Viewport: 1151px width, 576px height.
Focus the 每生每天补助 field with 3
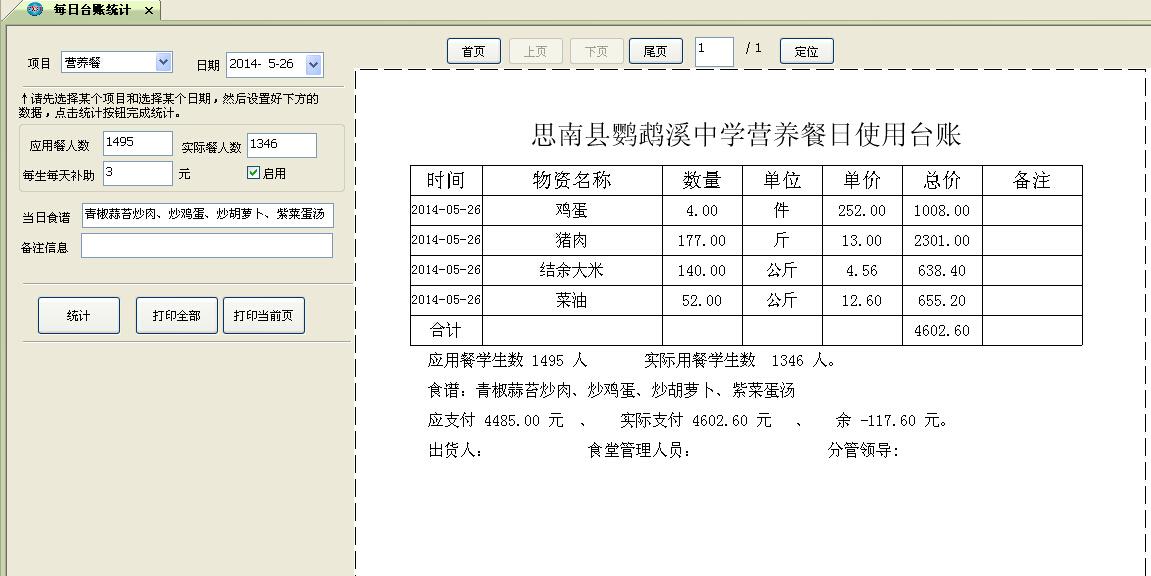coord(137,173)
